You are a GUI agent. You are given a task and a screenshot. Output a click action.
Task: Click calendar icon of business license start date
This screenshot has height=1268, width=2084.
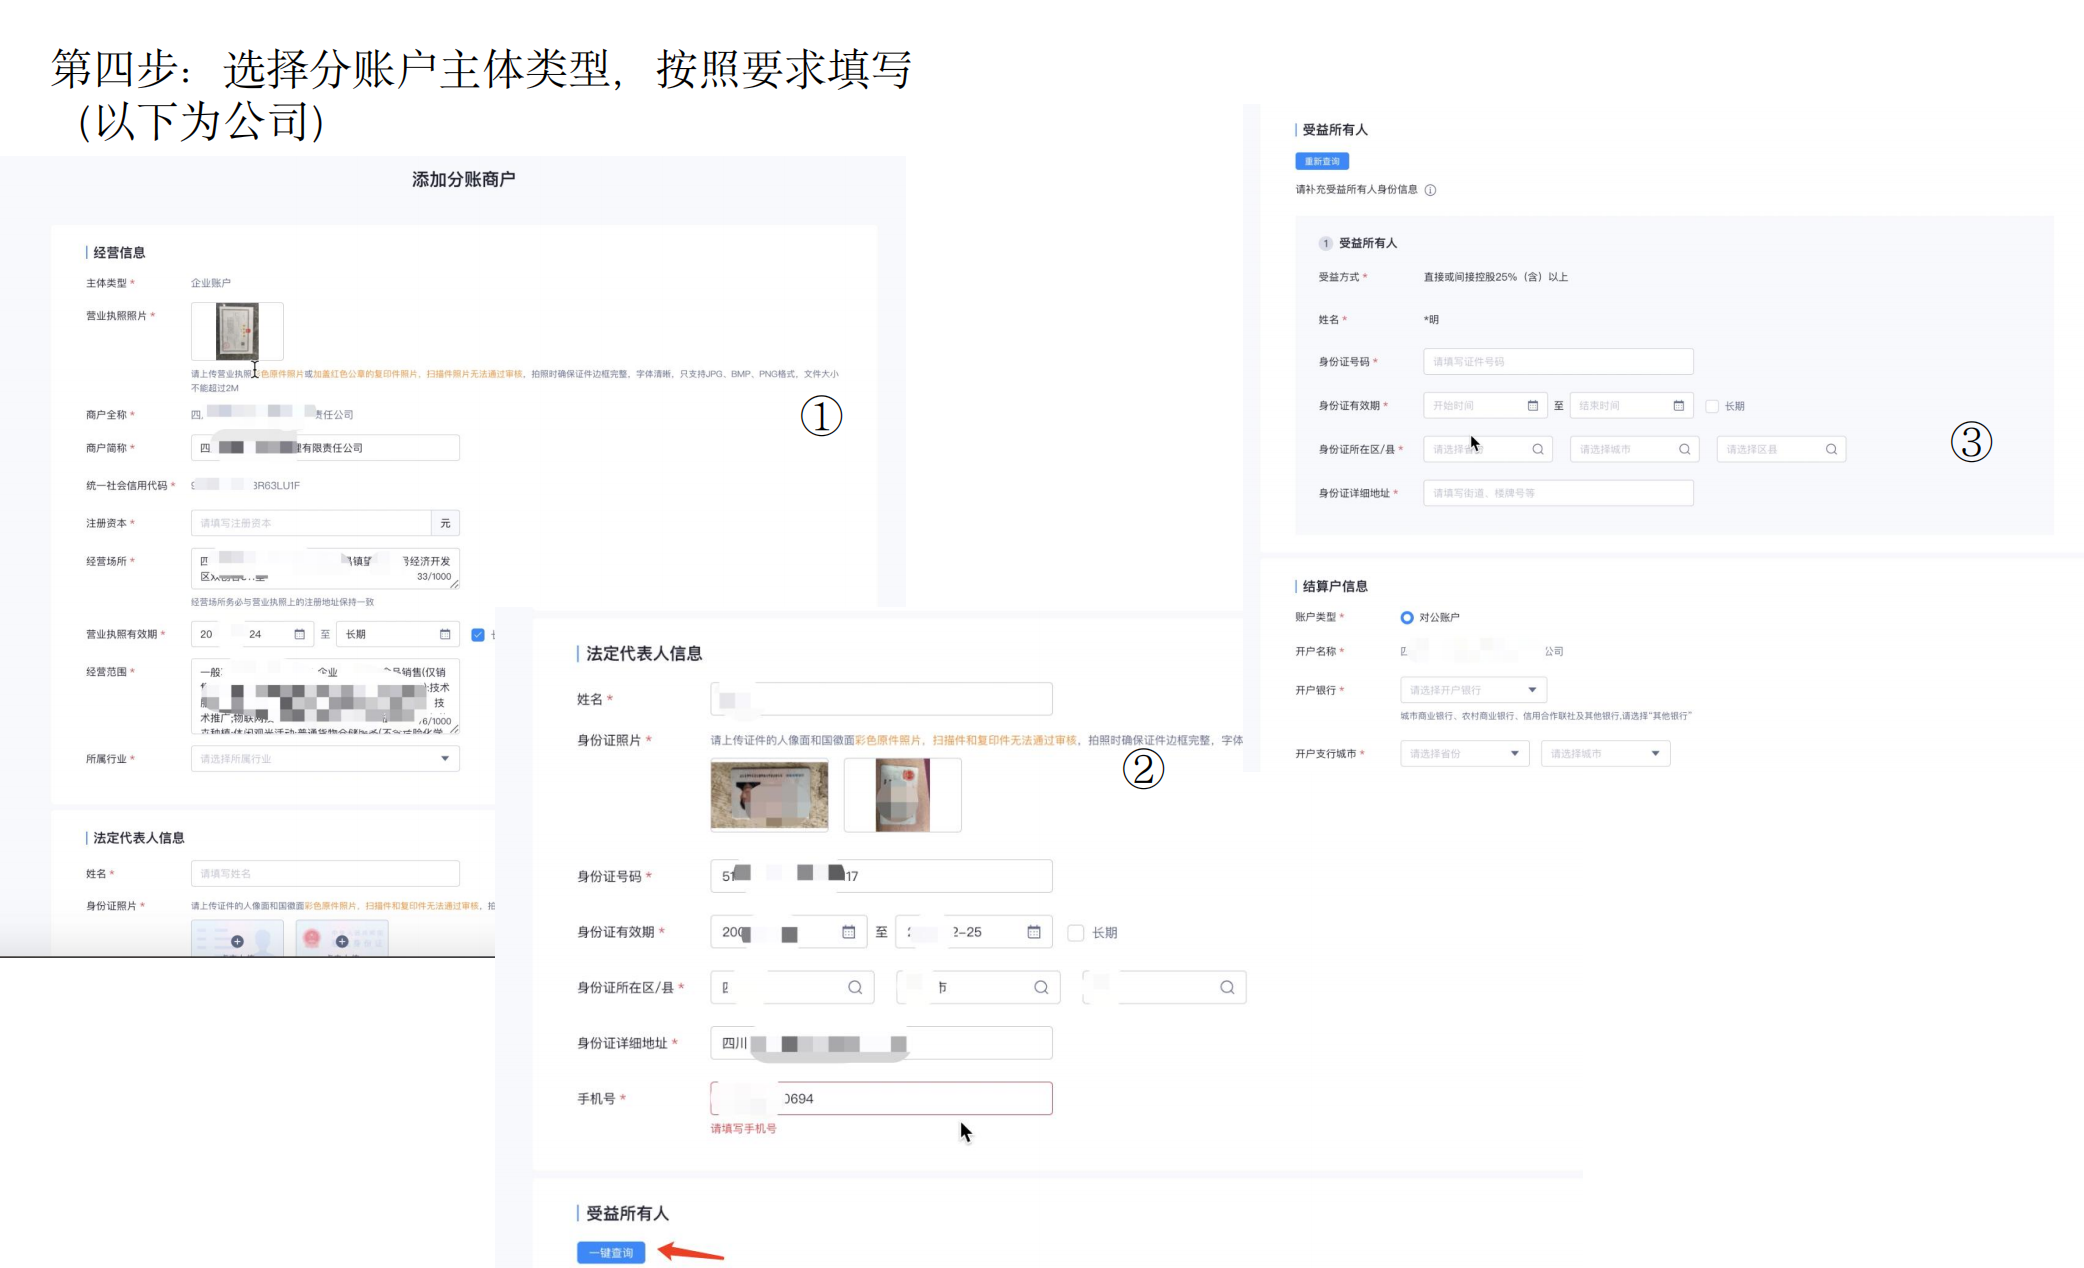(299, 635)
